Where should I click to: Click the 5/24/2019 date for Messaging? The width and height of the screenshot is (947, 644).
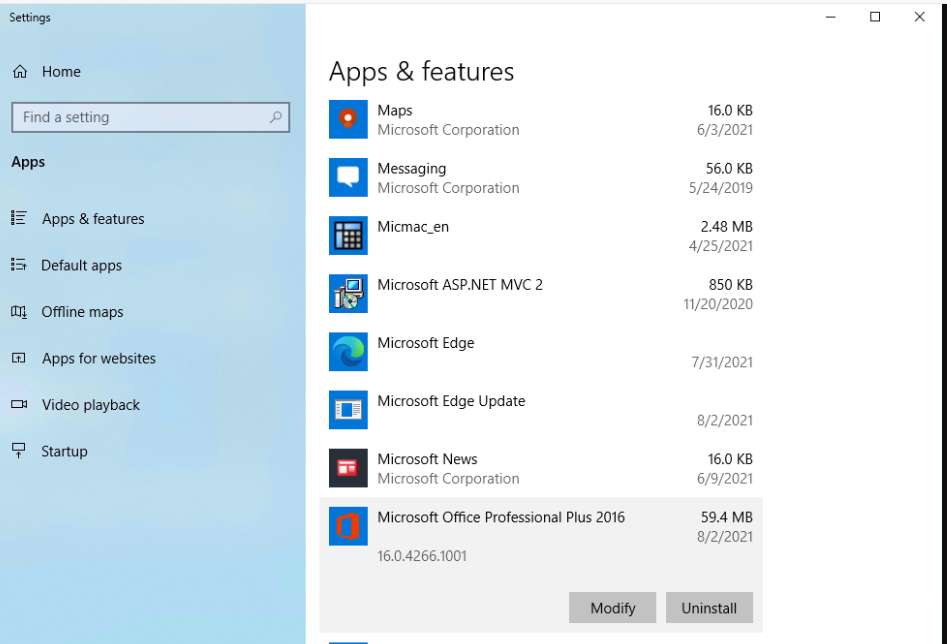coord(721,188)
